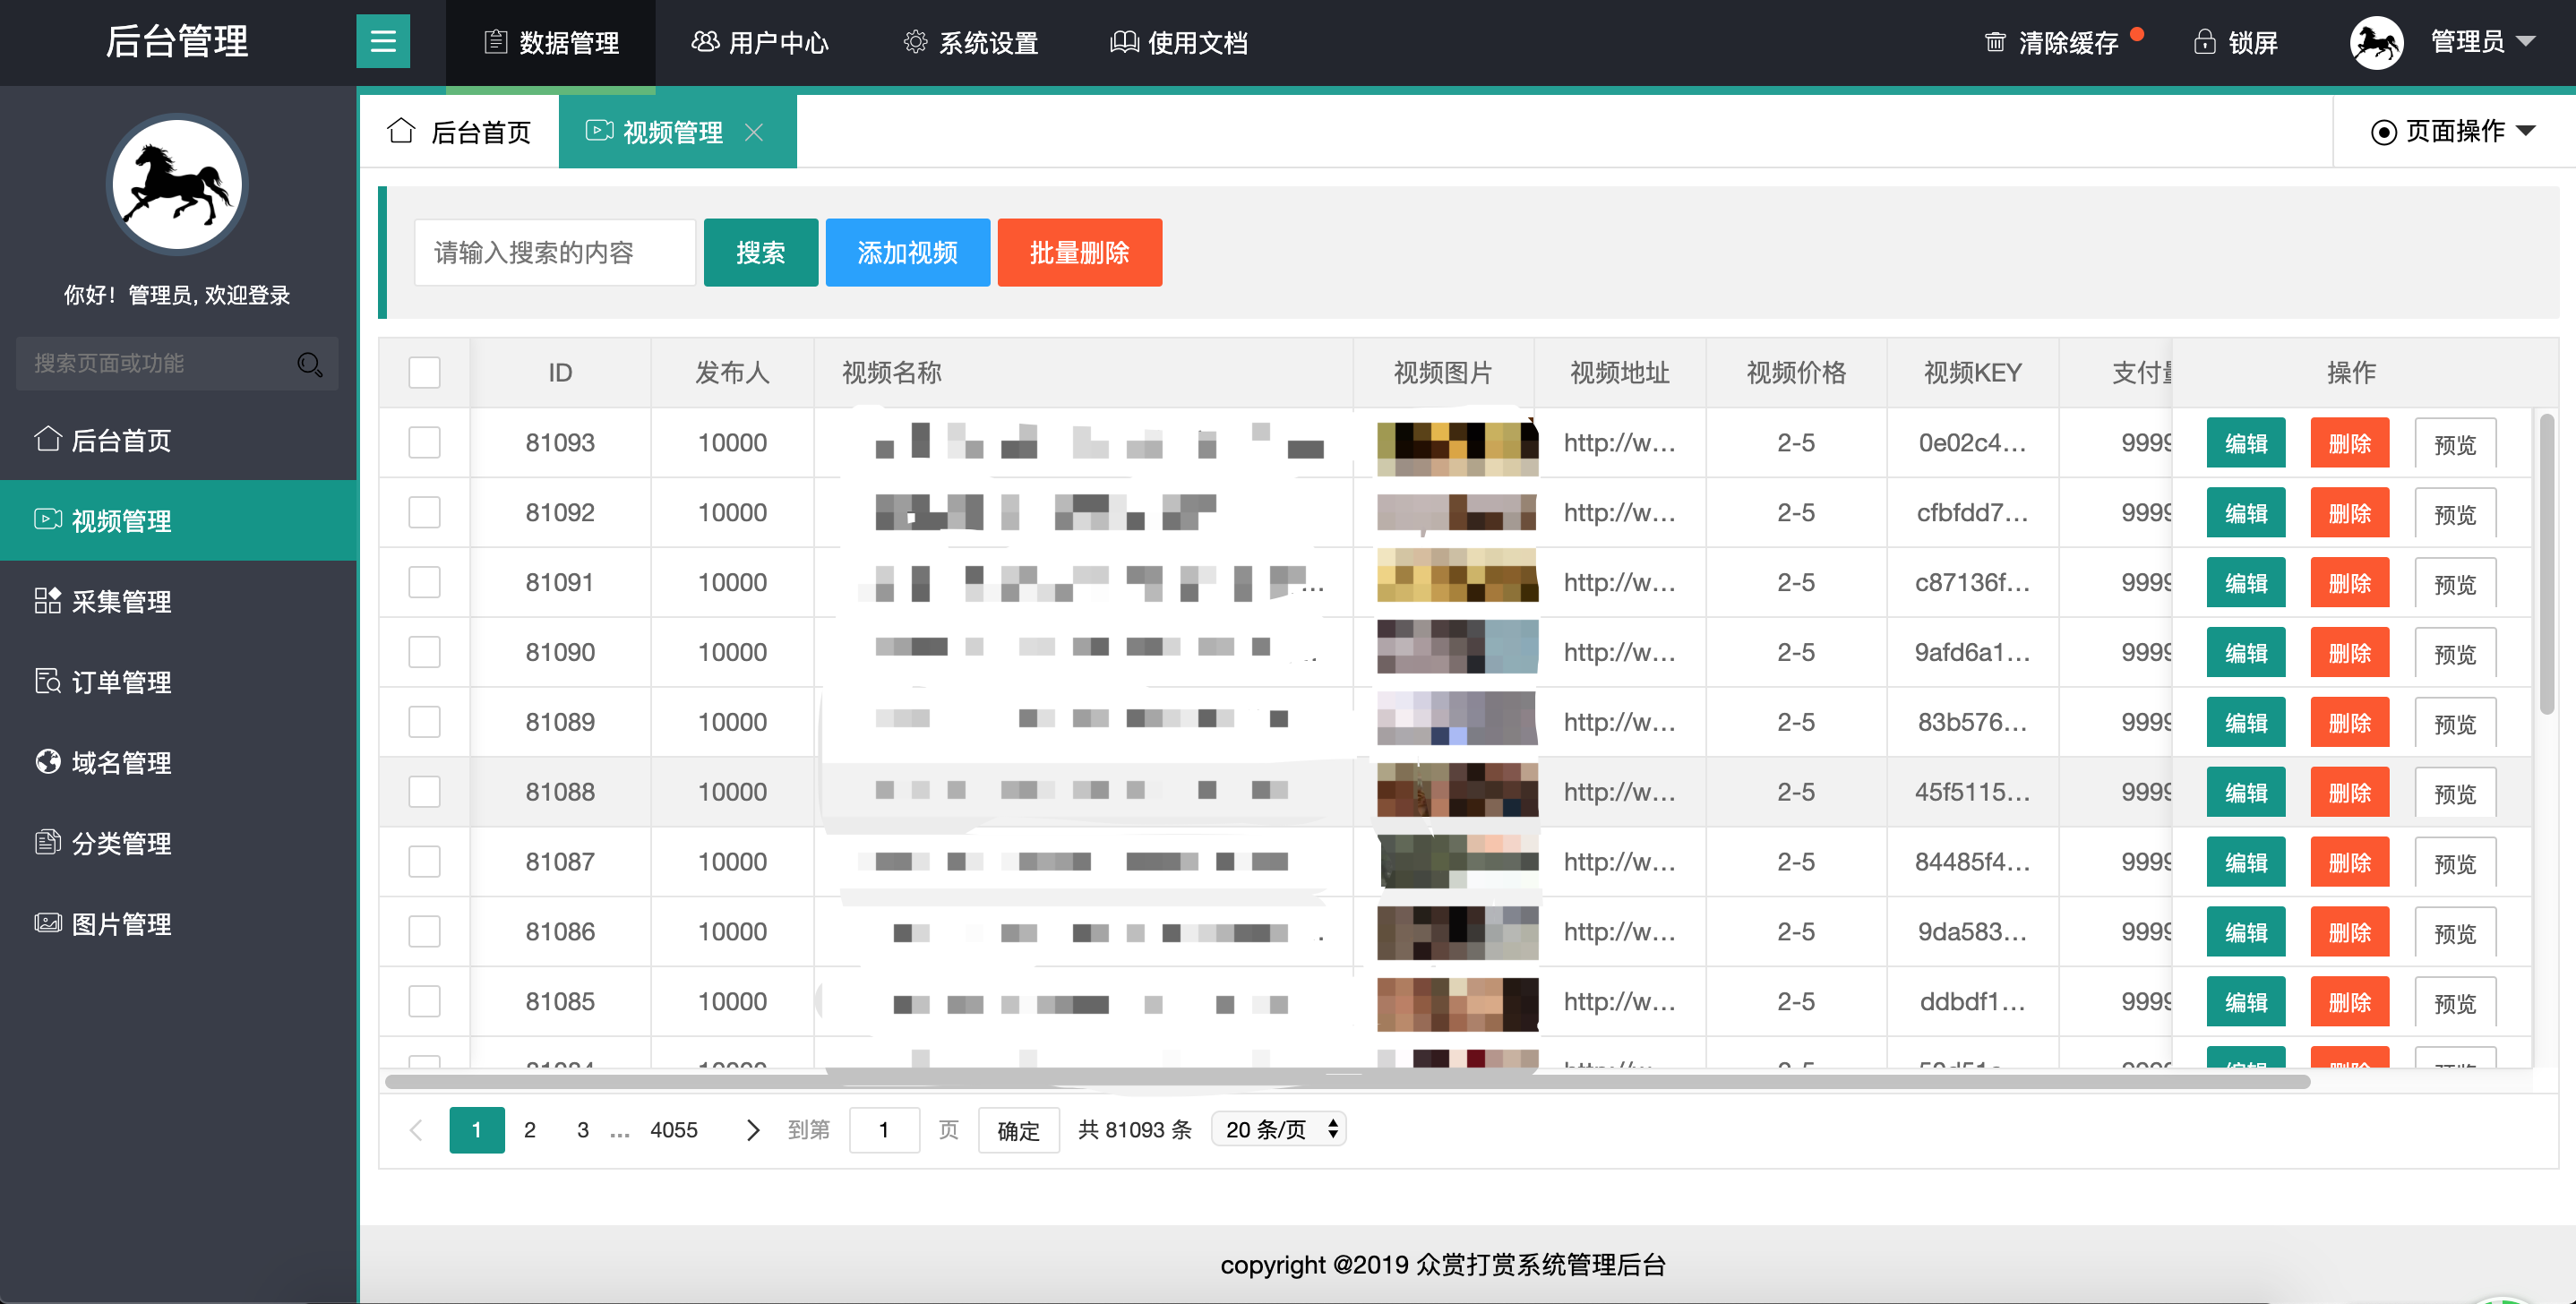Screen dimensions: 2576x1304
Task: Click the sidebar 视频管理 video icon
Action: (x=48, y=519)
